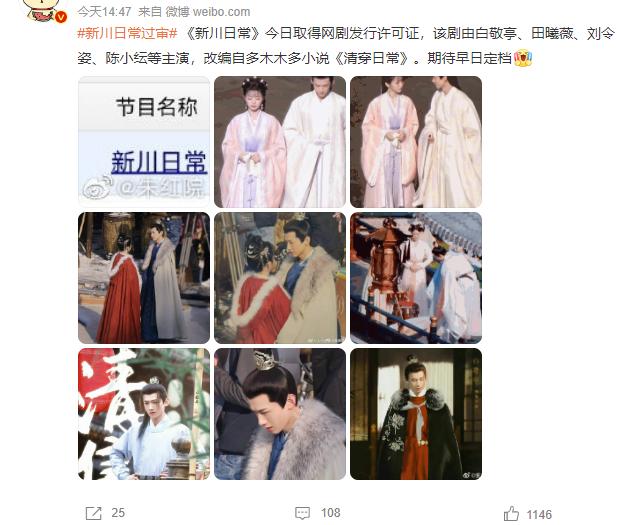The height and width of the screenshot is (525, 617).
Task: Click the 微博 weibo.com source link
Action: coord(207,12)
